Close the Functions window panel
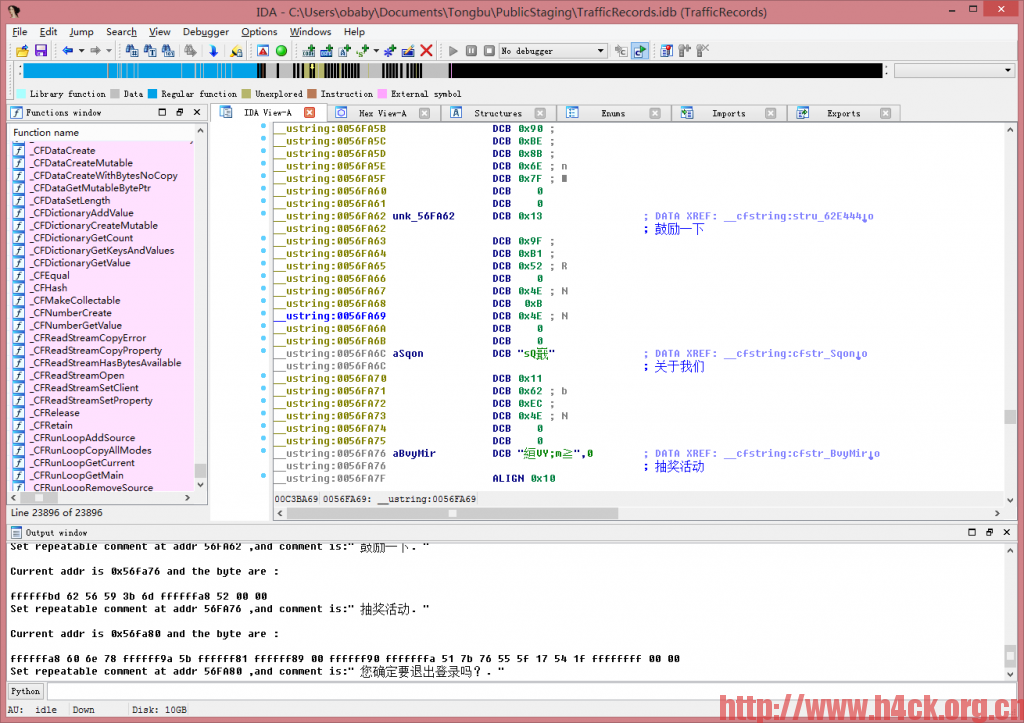The height and width of the screenshot is (723, 1024). (x=197, y=112)
